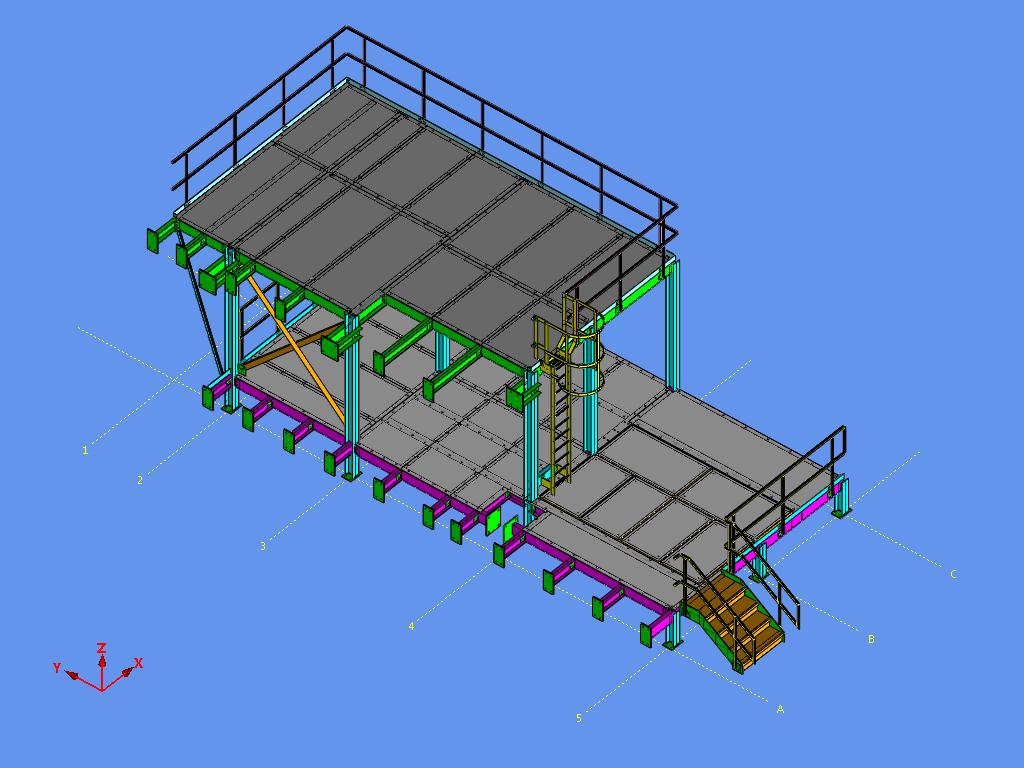Select grid line label C
The width and height of the screenshot is (1024, 768).
click(x=953, y=574)
